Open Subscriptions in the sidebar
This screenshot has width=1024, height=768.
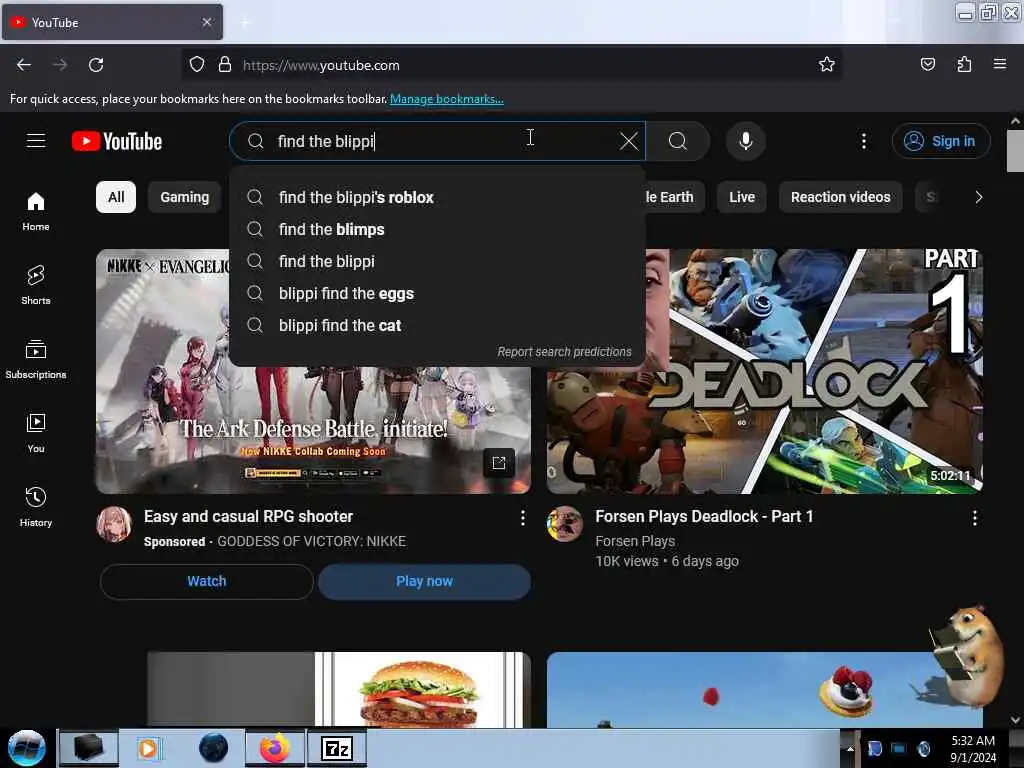(x=36, y=360)
